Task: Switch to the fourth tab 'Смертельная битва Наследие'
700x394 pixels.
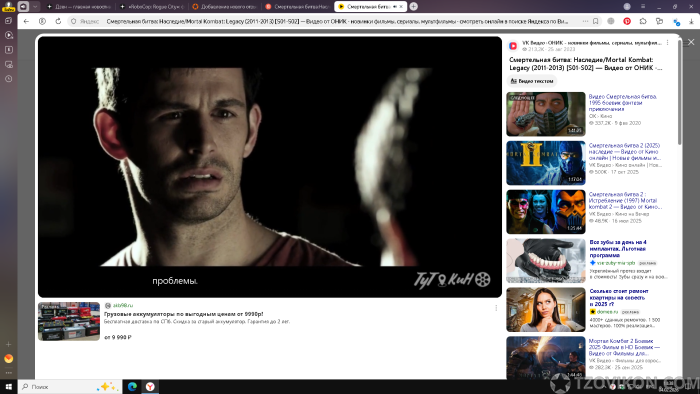Action: 297,7
